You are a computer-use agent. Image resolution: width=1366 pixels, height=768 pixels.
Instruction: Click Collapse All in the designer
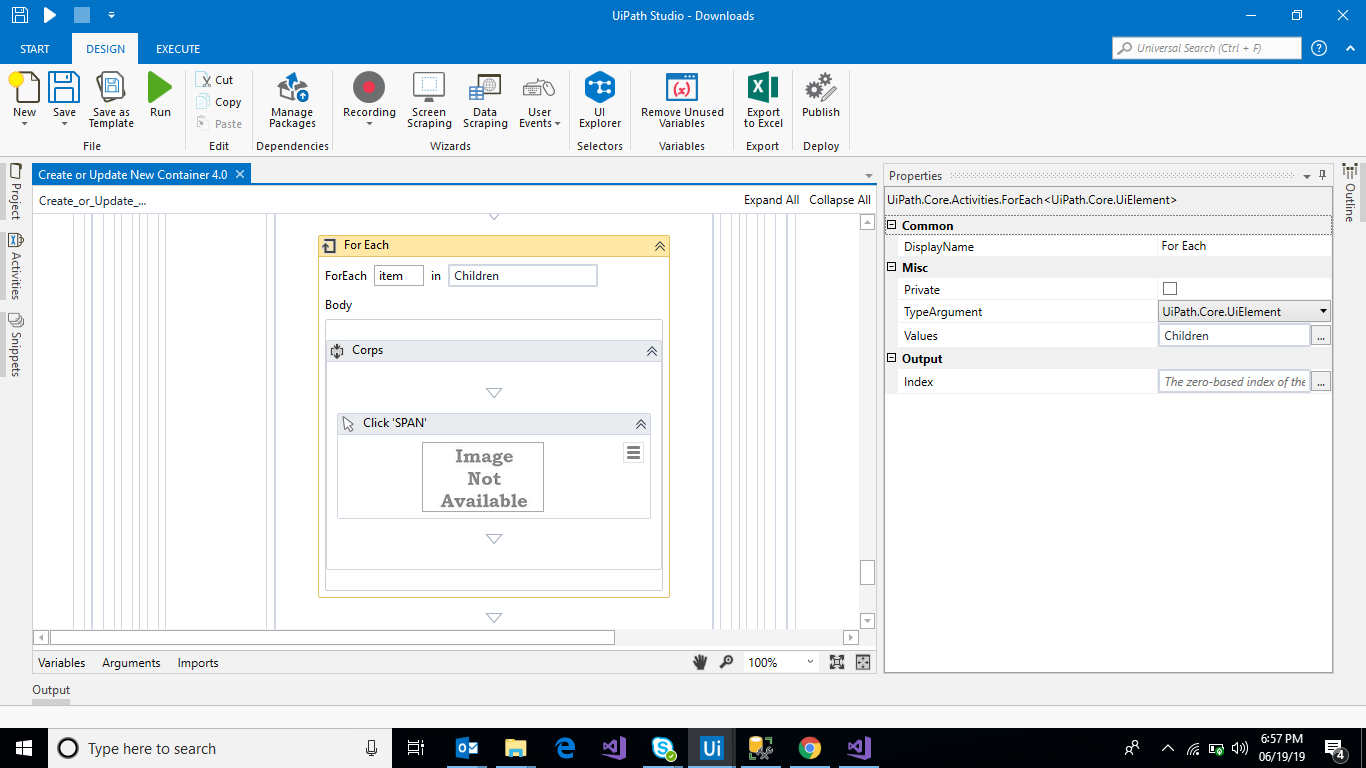click(x=839, y=200)
